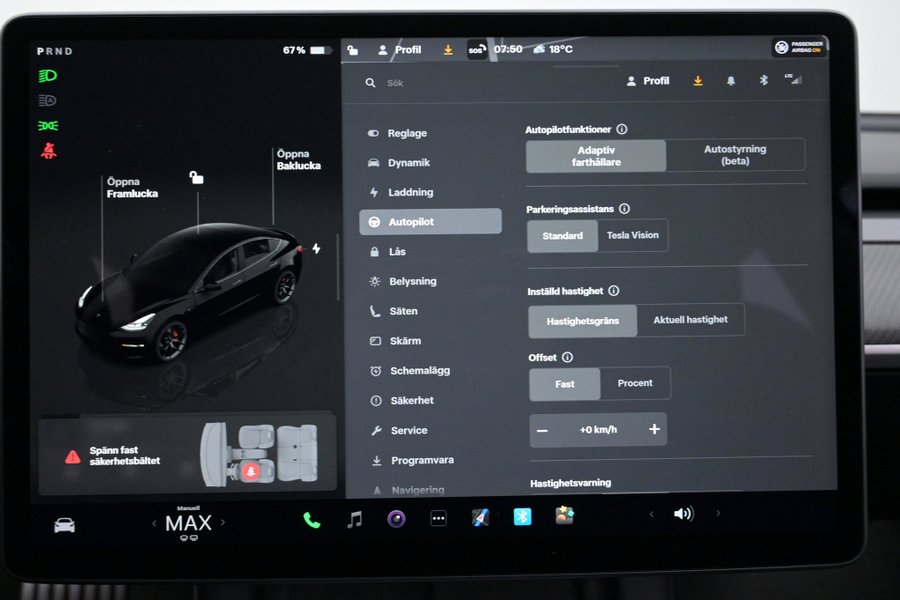Increase fan speed with right chevron
Viewport: 900px width, 600px height.
click(x=223, y=522)
